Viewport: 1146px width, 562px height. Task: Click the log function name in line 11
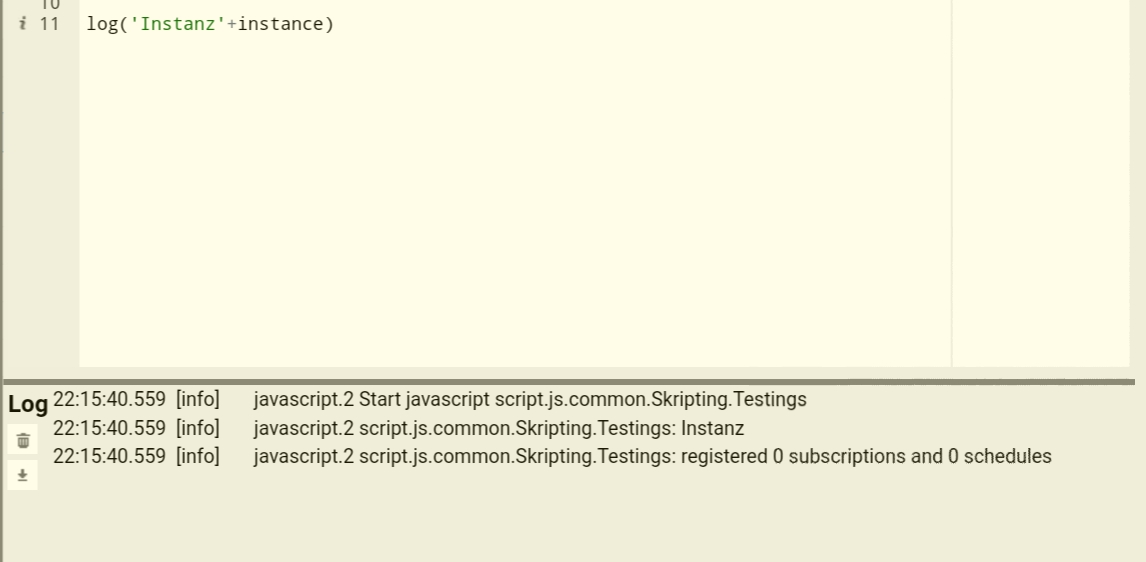[103, 23]
